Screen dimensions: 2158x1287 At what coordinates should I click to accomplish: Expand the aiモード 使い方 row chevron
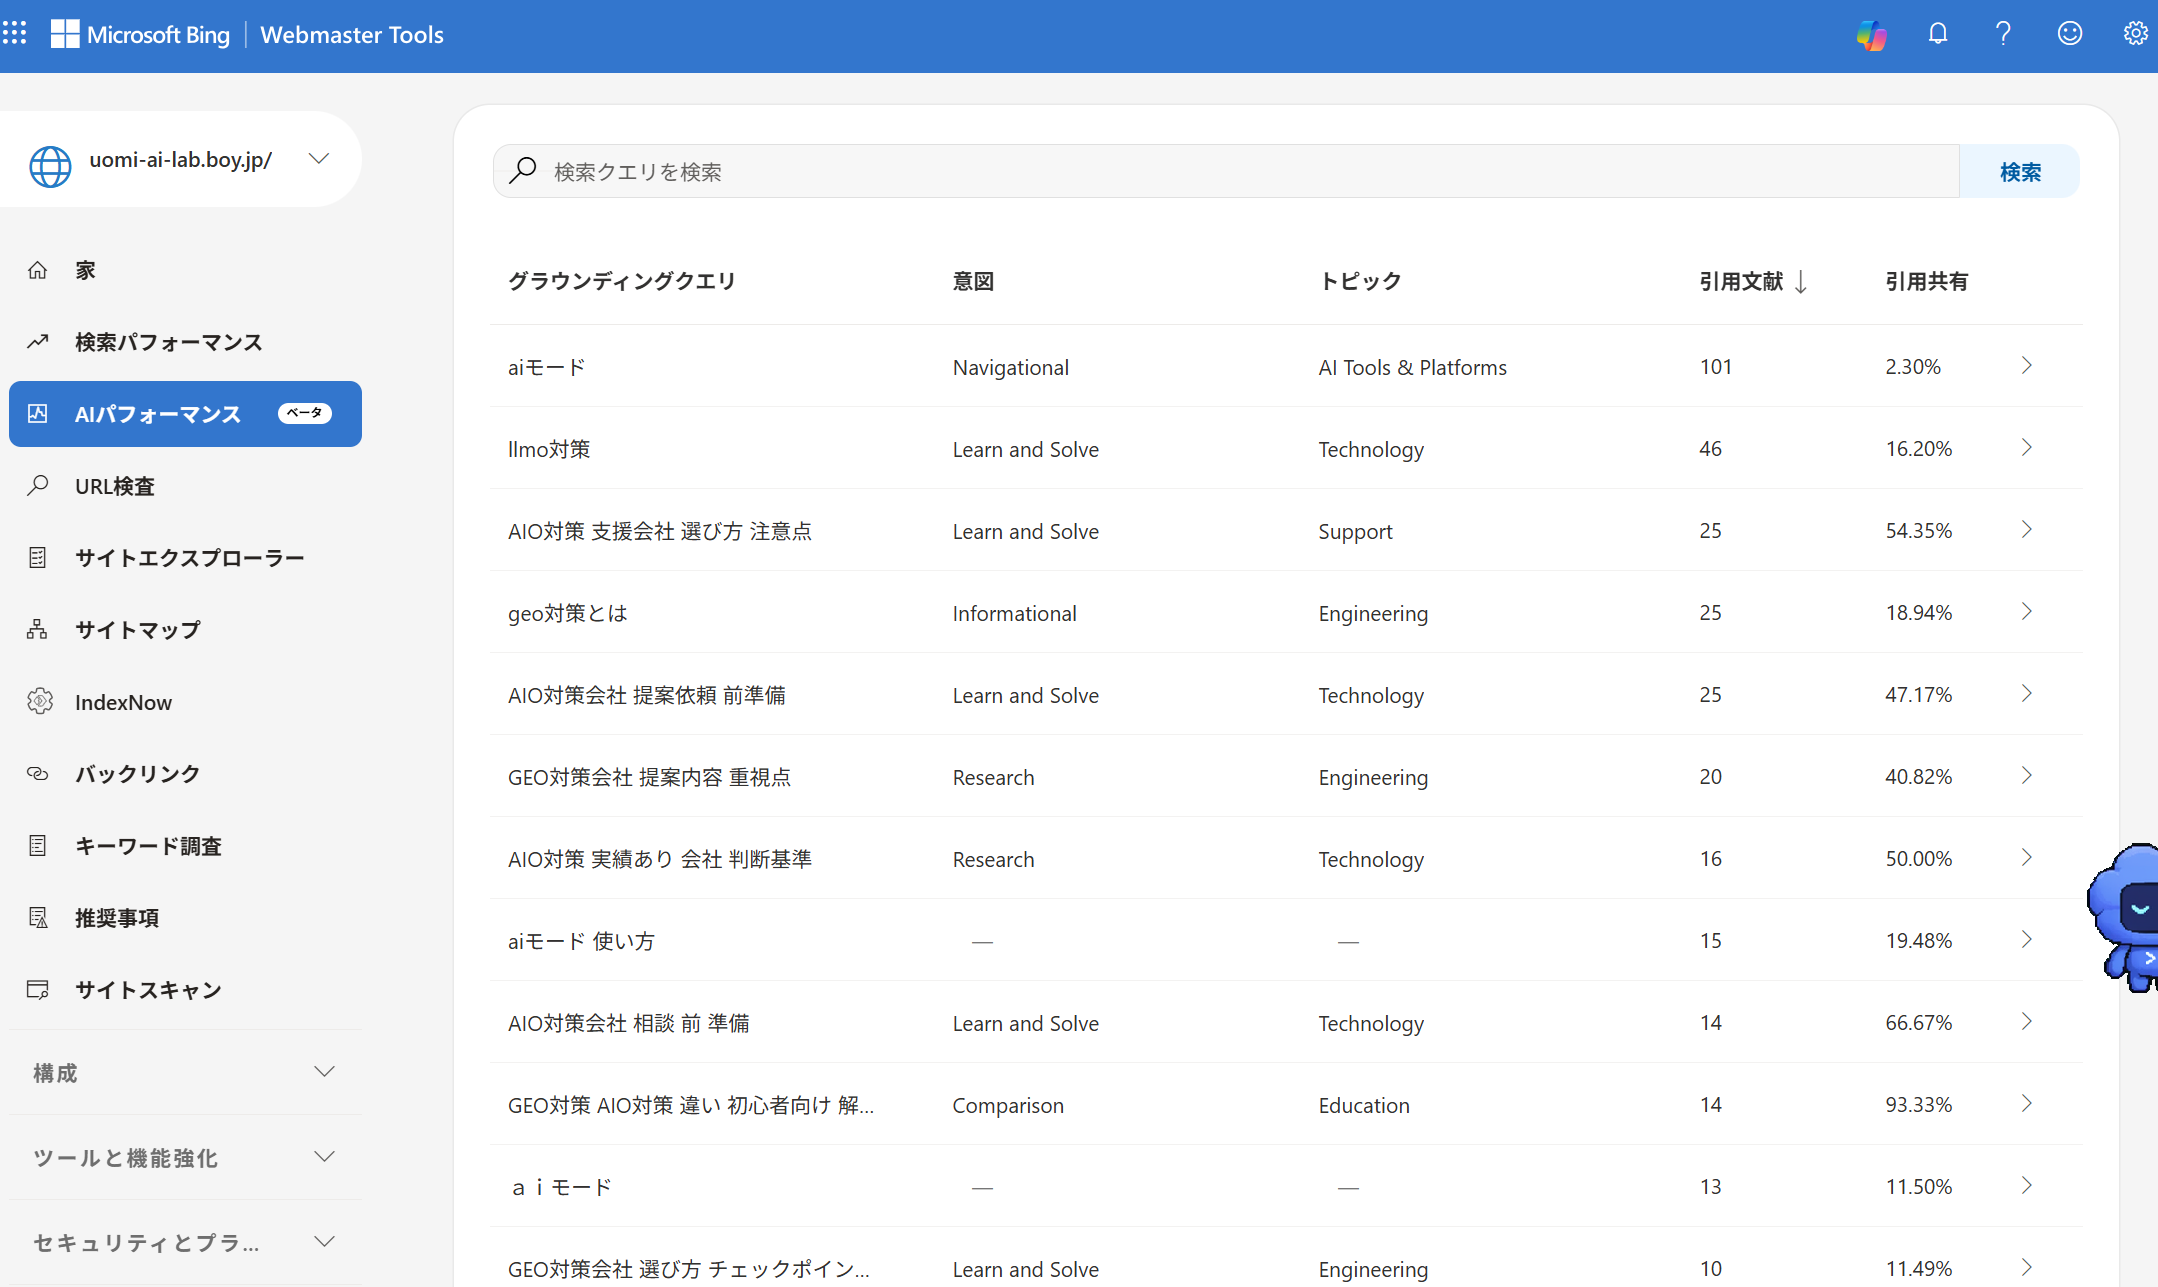pyautogui.click(x=2027, y=940)
